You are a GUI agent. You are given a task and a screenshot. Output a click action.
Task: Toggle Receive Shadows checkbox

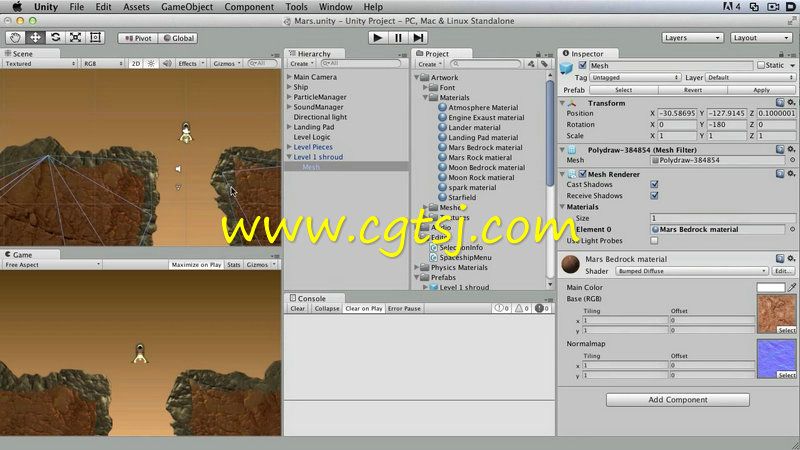pyautogui.click(x=654, y=196)
